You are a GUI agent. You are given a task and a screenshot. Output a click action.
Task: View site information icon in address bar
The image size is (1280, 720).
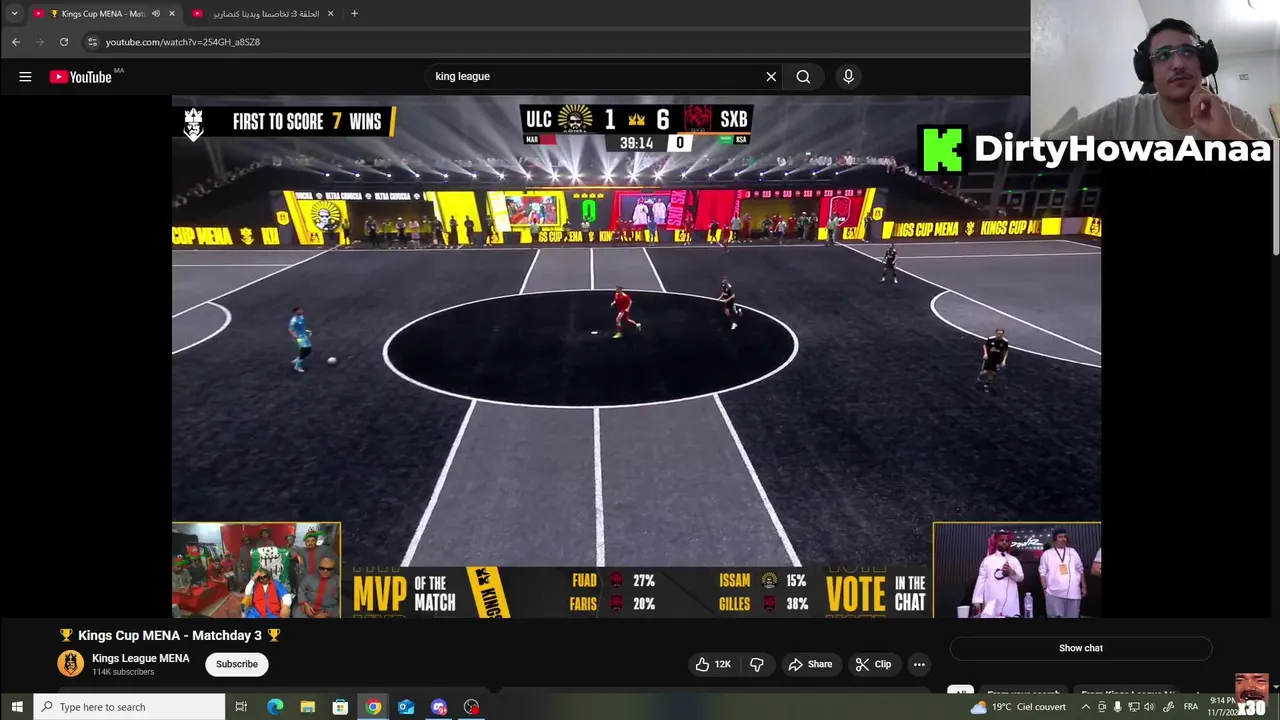tap(93, 42)
